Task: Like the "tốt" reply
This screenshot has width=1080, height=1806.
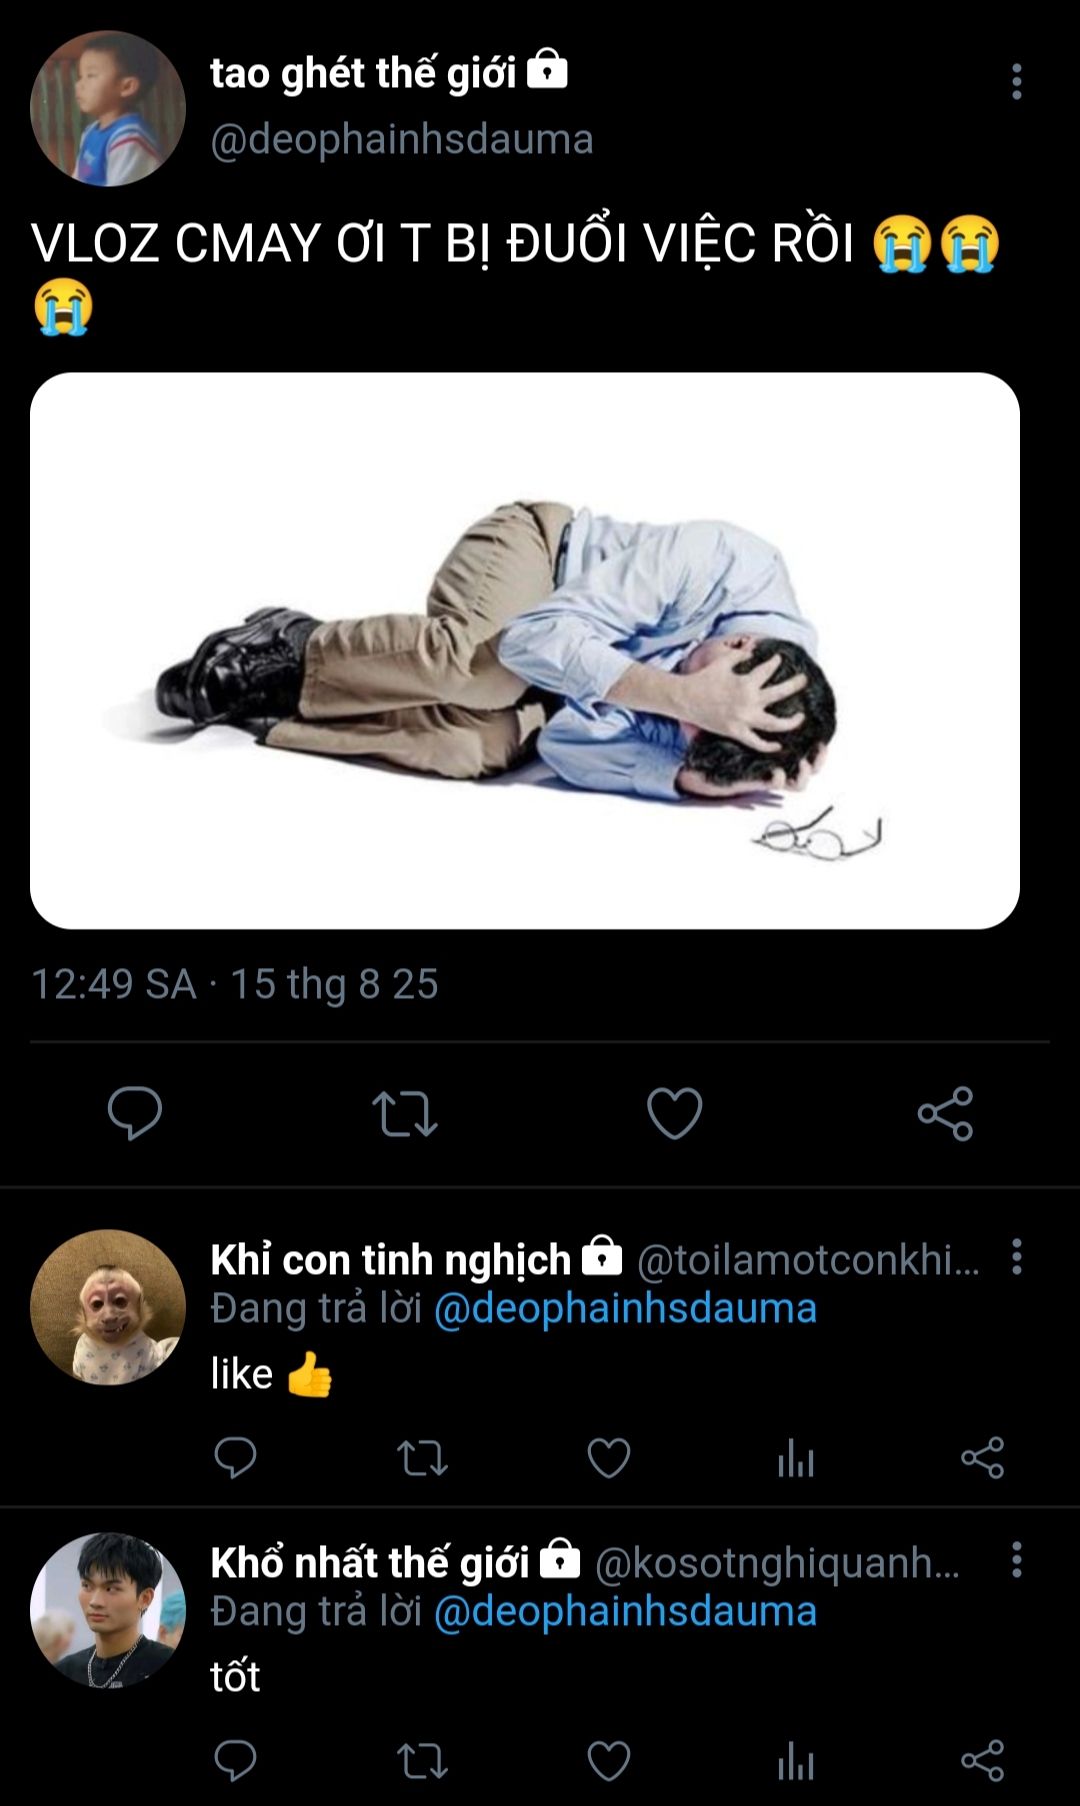Action: pyautogui.click(x=609, y=1761)
